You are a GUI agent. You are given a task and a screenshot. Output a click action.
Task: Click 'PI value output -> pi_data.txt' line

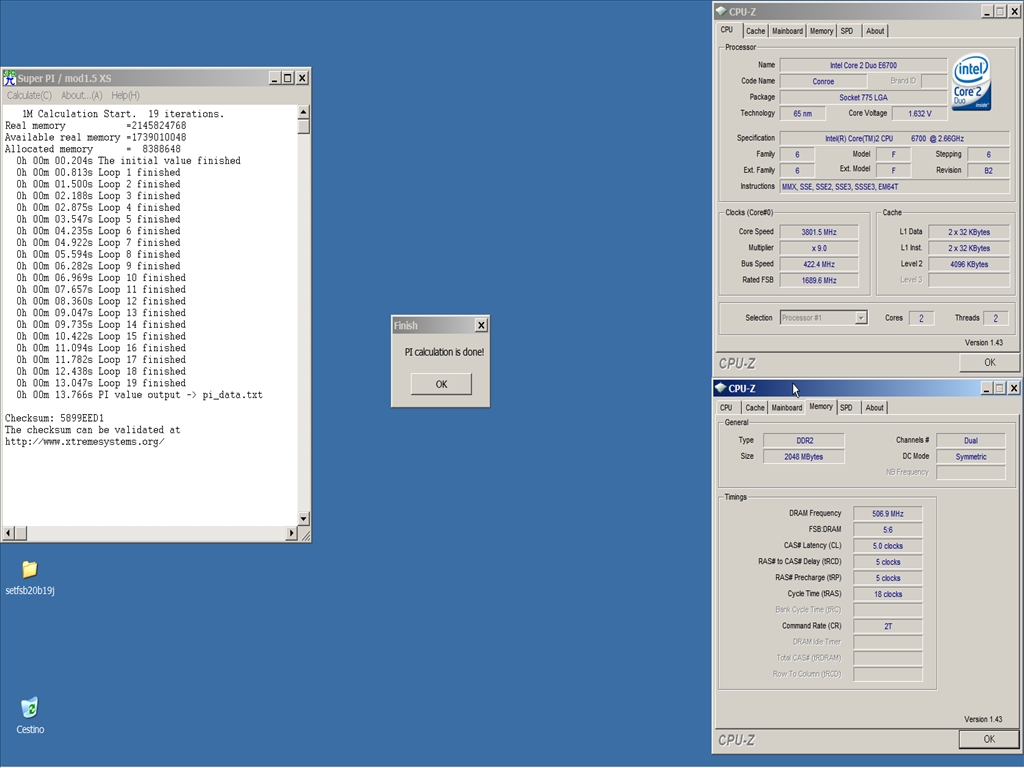tap(139, 395)
